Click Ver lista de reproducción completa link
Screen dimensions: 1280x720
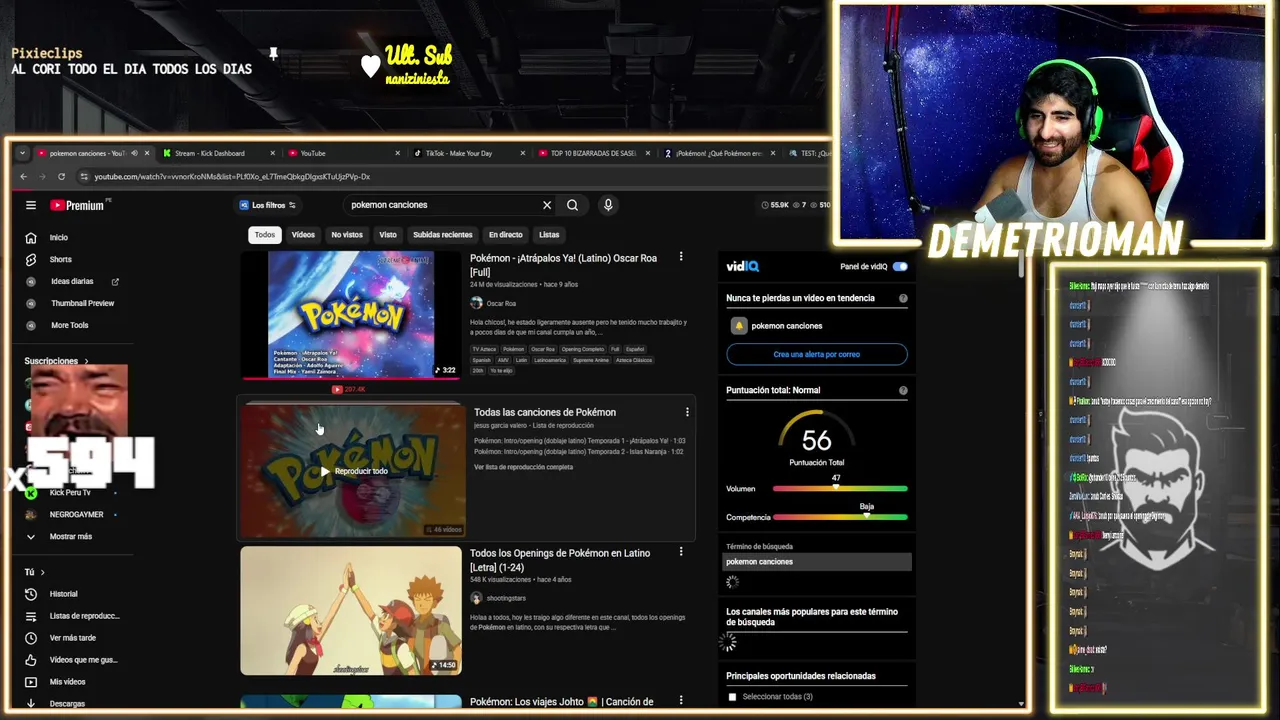tap(523, 467)
